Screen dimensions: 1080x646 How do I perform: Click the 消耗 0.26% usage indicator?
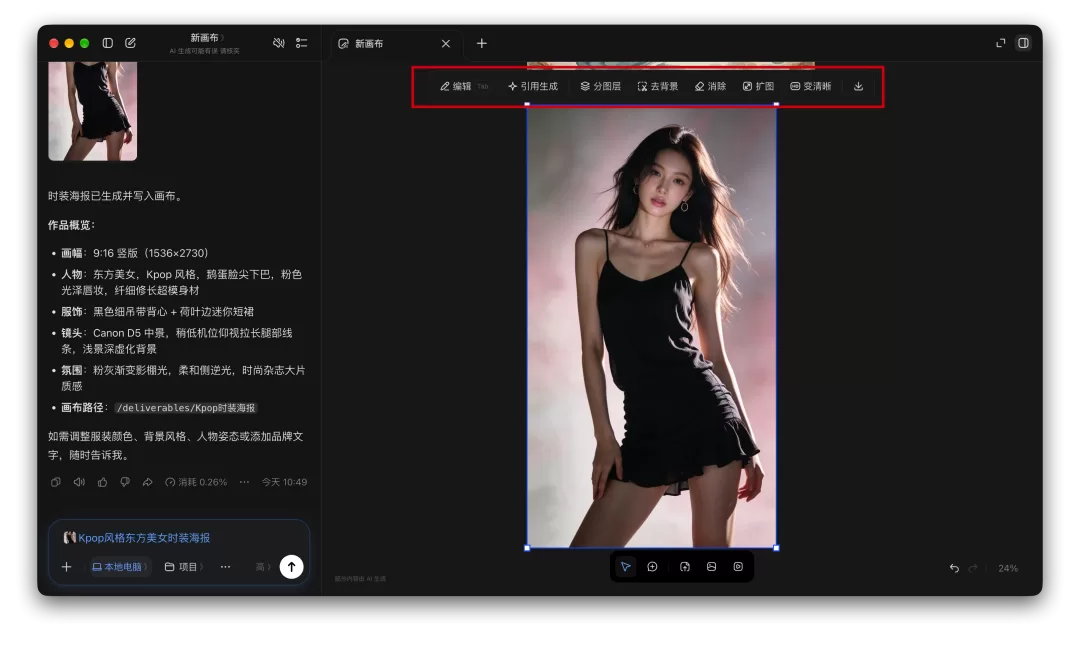(196, 482)
